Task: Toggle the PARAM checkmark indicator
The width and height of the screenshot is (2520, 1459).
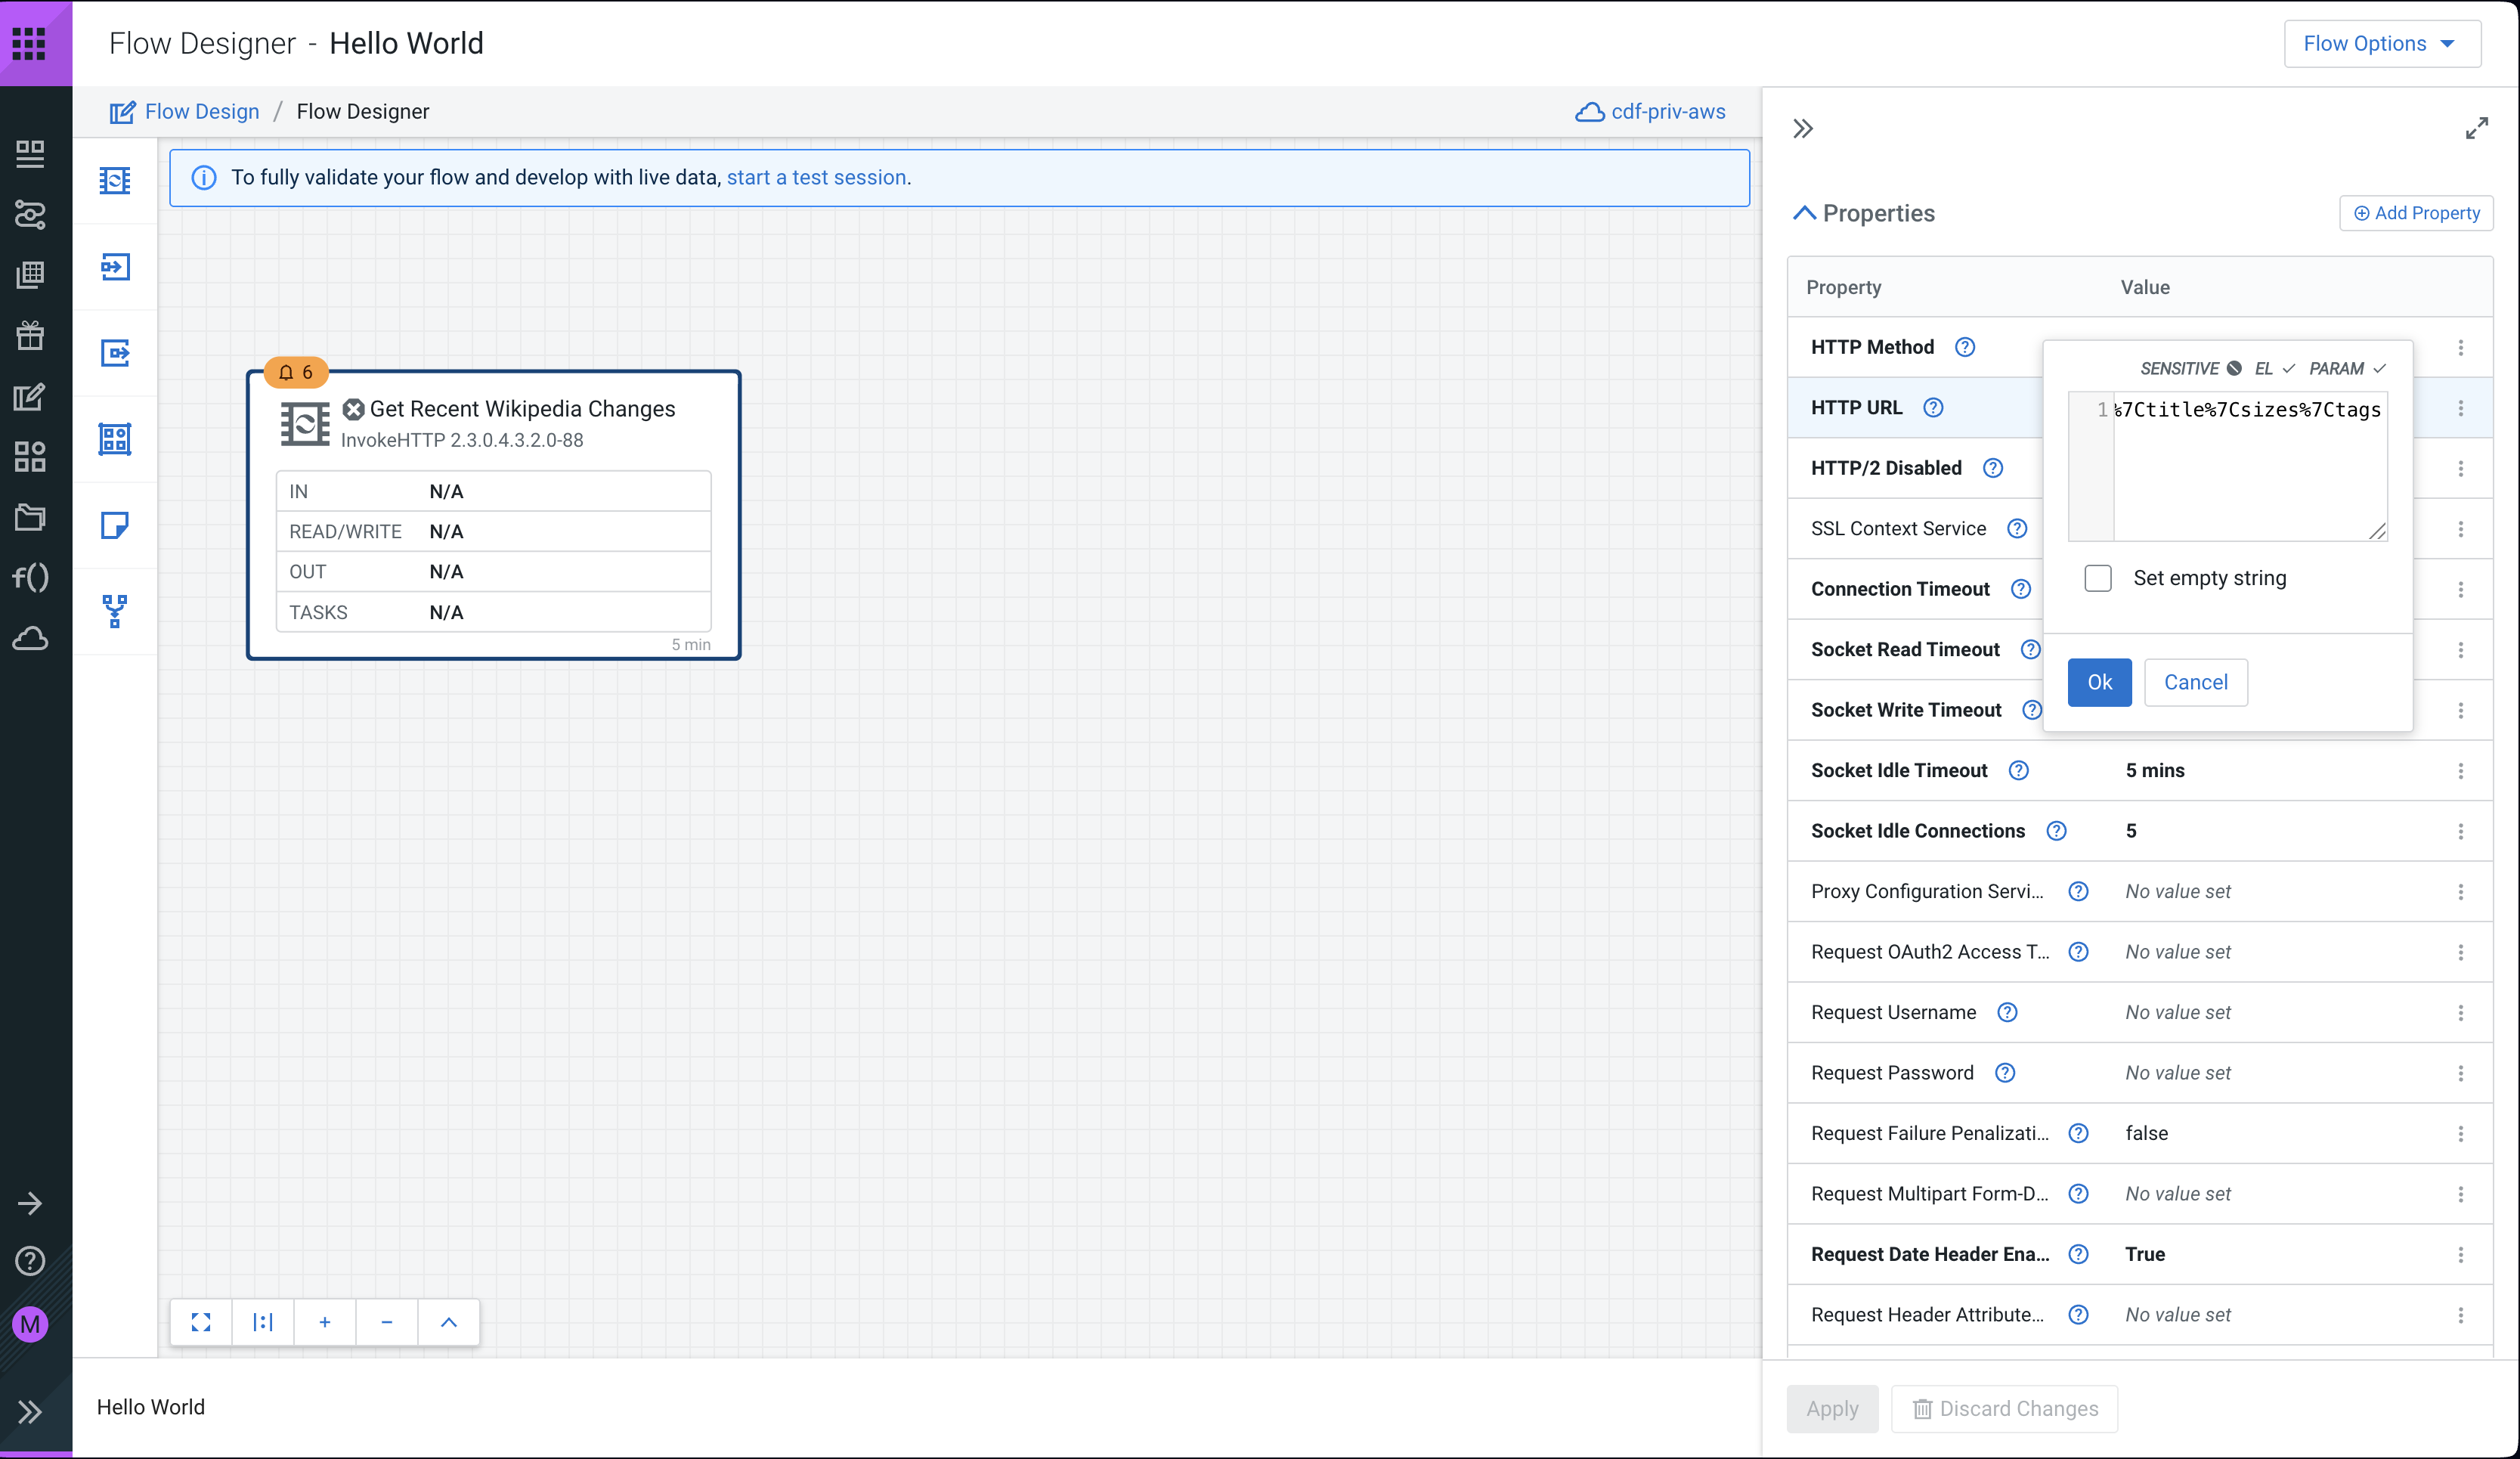Action: pyautogui.click(x=2379, y=368)
